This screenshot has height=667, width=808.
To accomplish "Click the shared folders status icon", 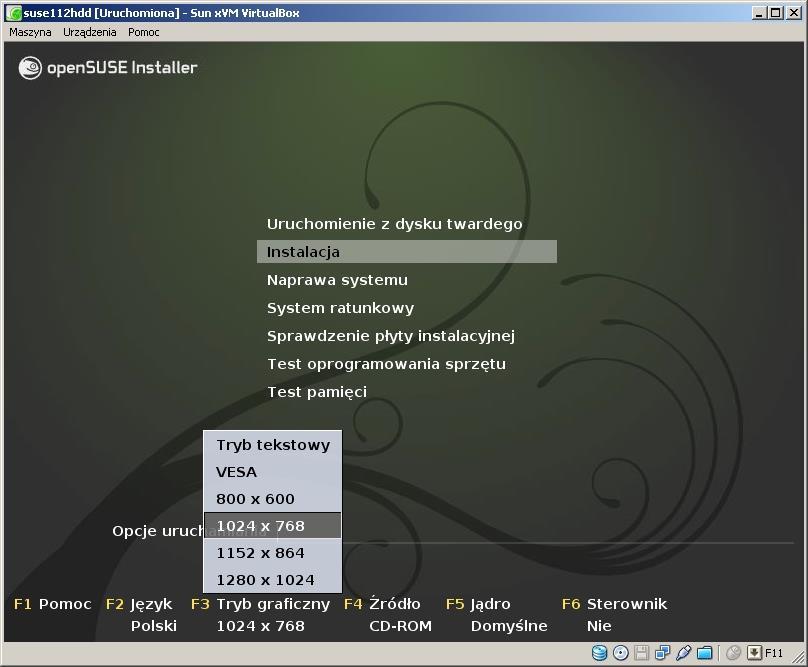I will tap(704, 653).
